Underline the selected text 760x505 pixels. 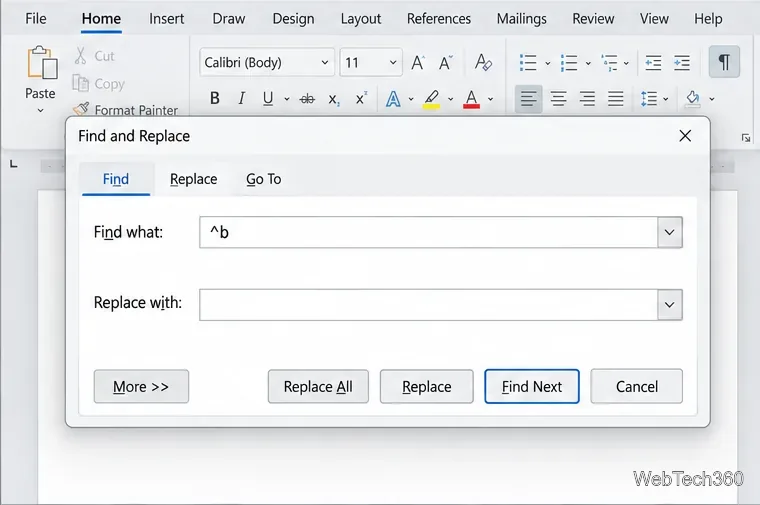point(268,98)
